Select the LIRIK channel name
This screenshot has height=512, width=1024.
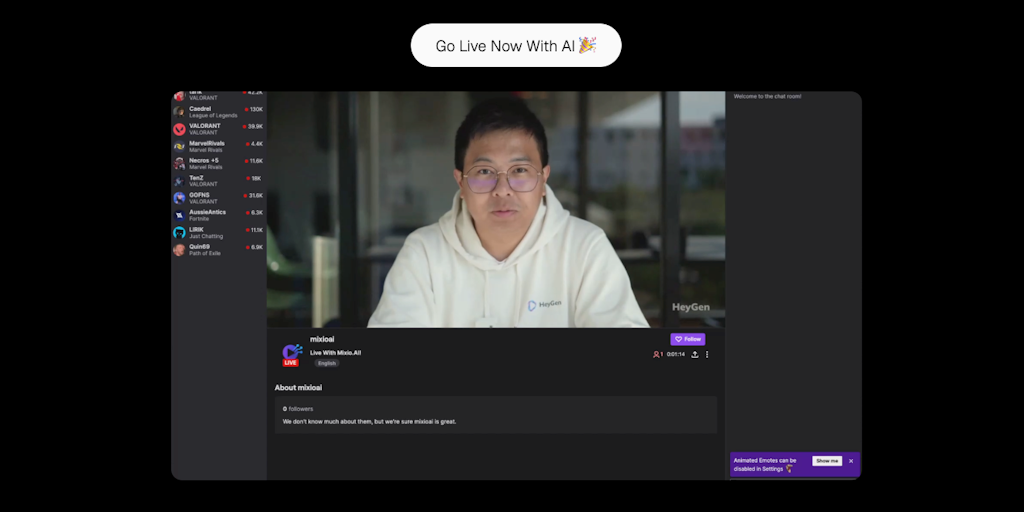click(x=197, y=229)
